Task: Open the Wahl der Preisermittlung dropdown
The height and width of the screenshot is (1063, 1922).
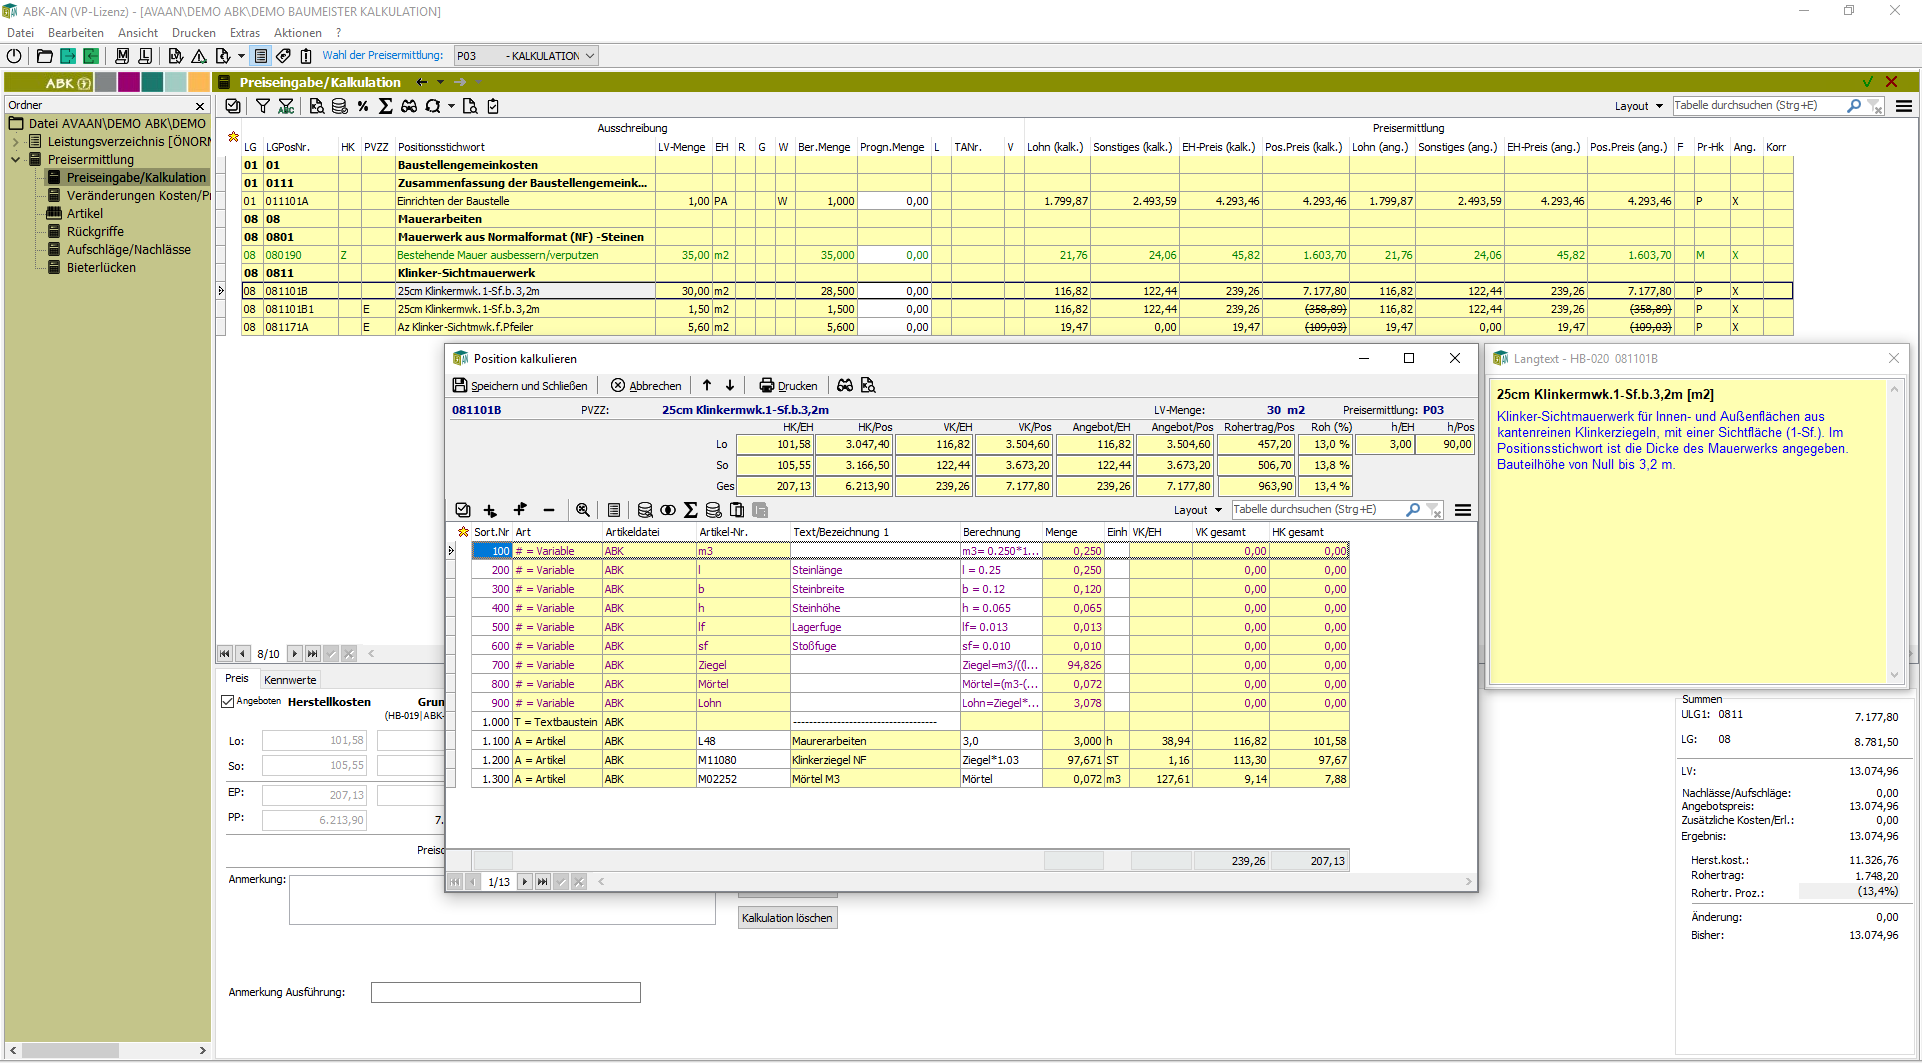Action: [x=590, y=56]
